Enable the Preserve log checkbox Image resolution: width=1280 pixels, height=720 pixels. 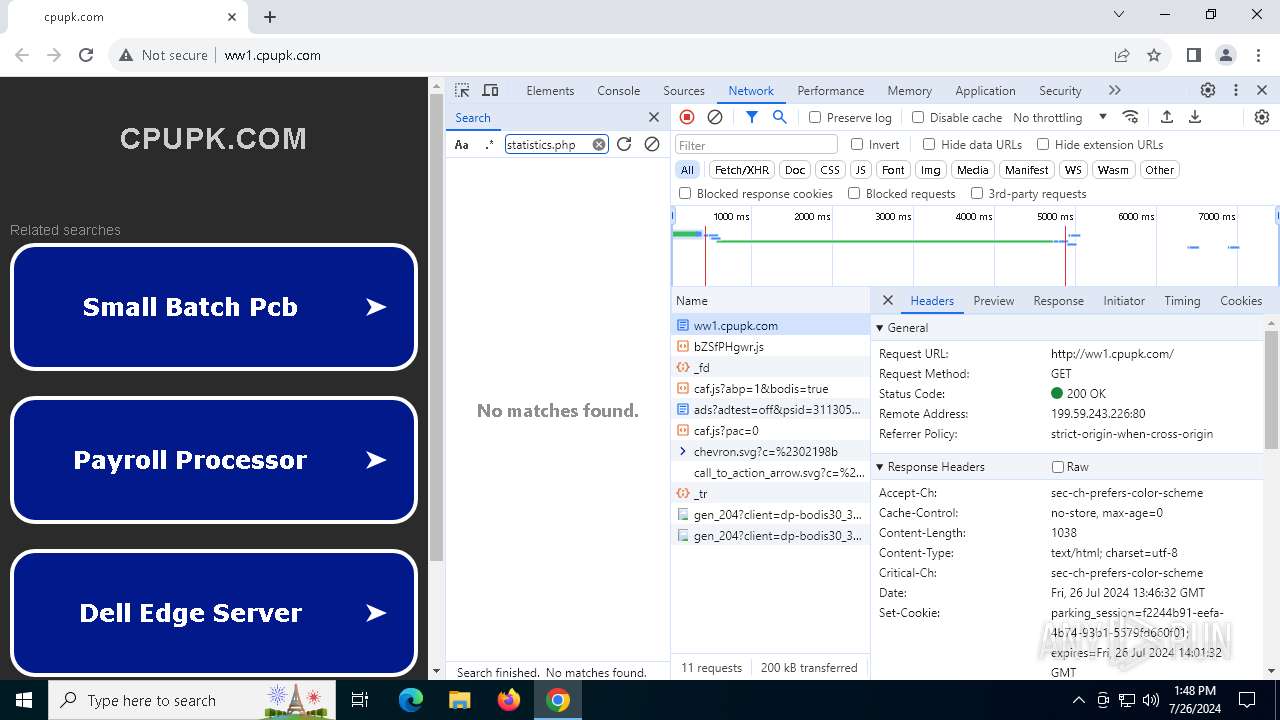tap(815, 117)
